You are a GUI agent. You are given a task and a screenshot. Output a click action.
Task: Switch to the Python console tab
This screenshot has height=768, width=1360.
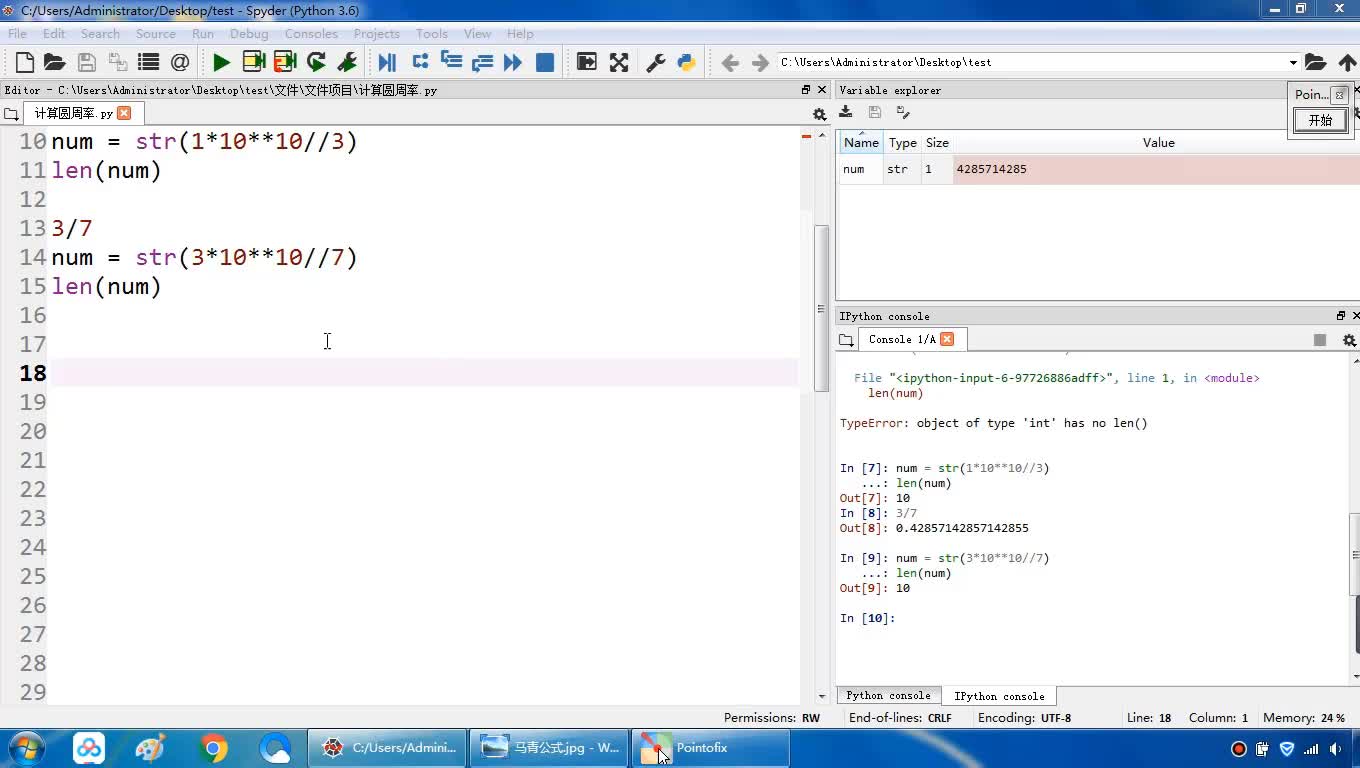tap(888, 696)
